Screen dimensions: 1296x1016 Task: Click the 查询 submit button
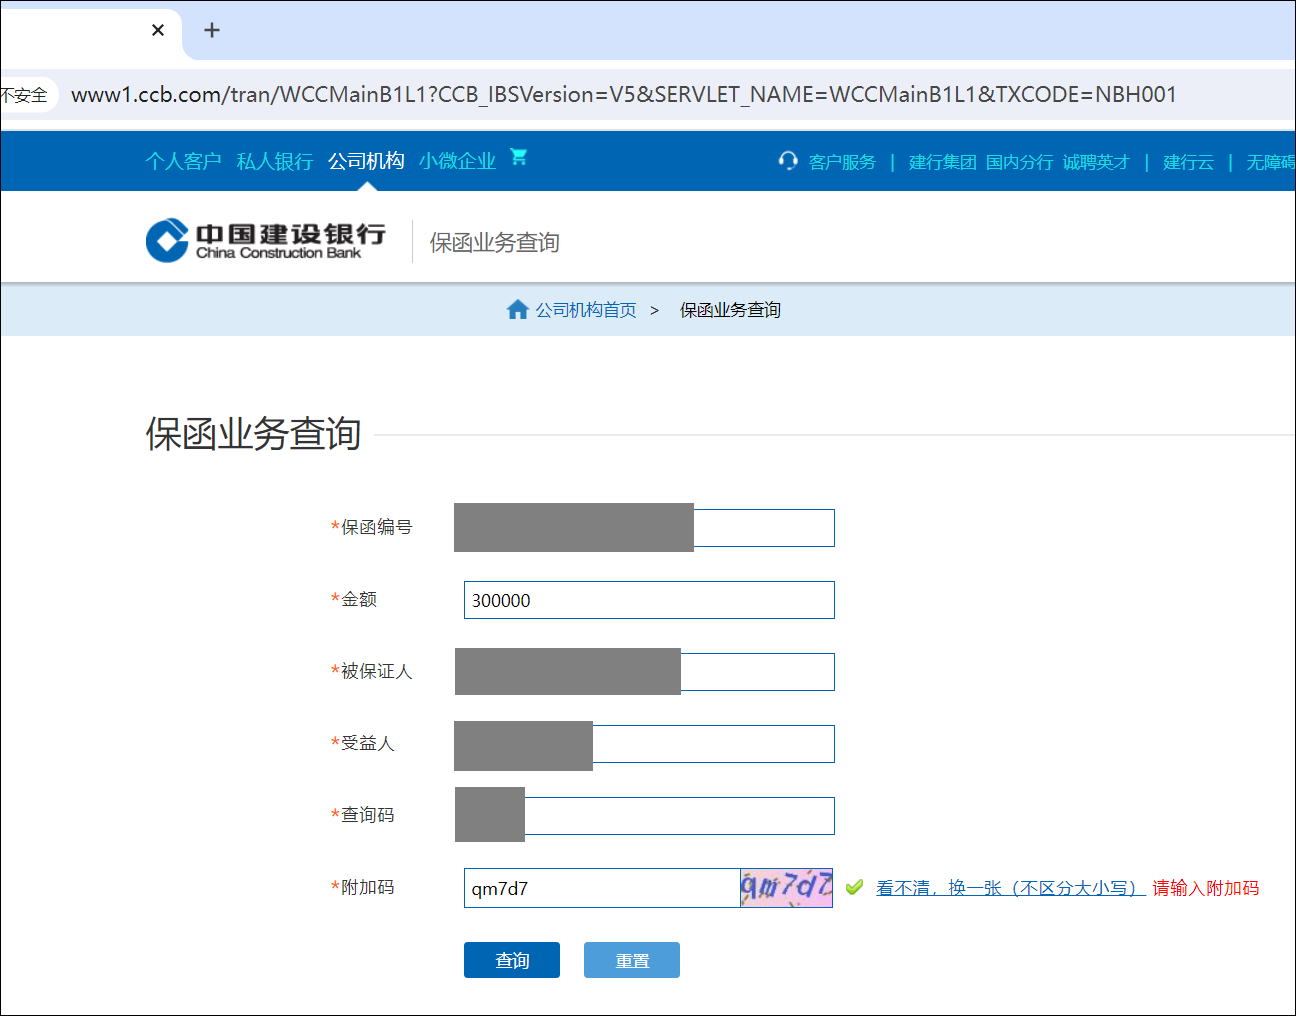click(511, 959)
